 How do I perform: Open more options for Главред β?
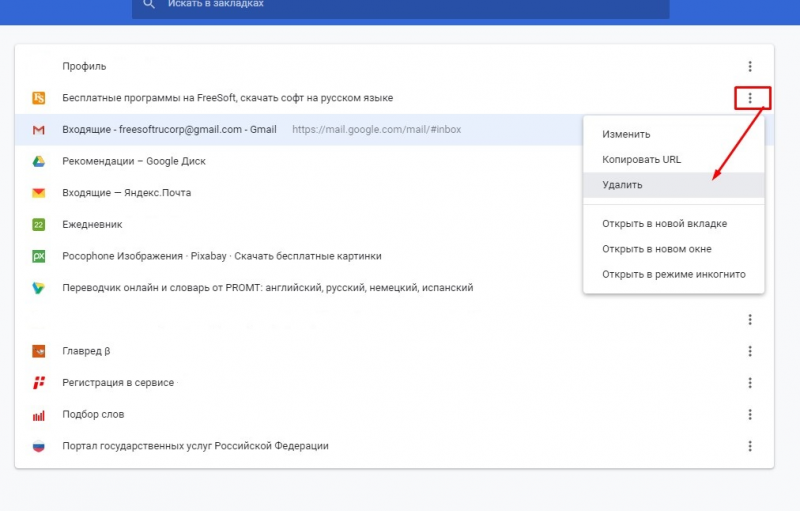pos(749,351)
